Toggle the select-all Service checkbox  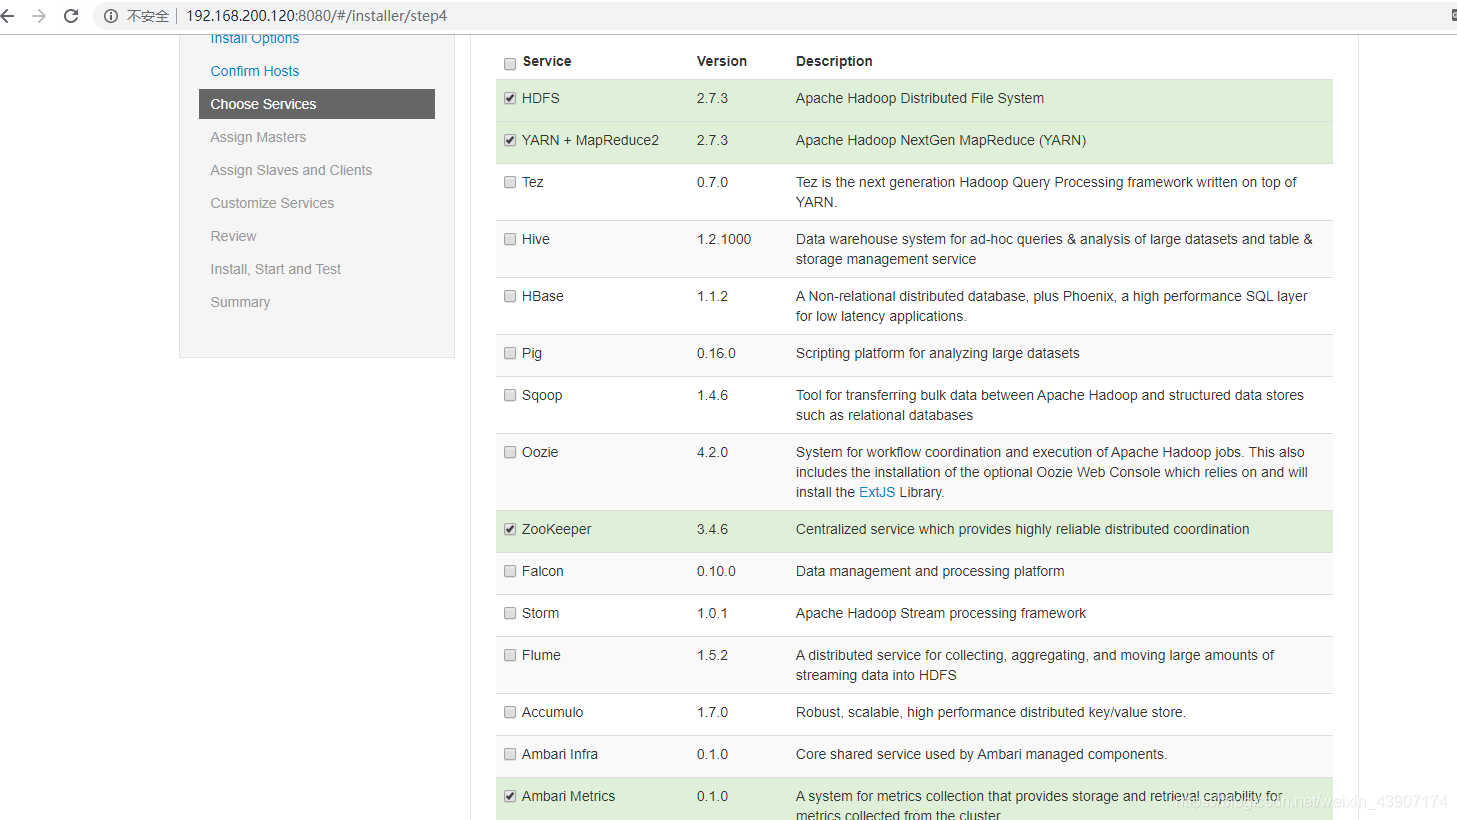point(510,64)
